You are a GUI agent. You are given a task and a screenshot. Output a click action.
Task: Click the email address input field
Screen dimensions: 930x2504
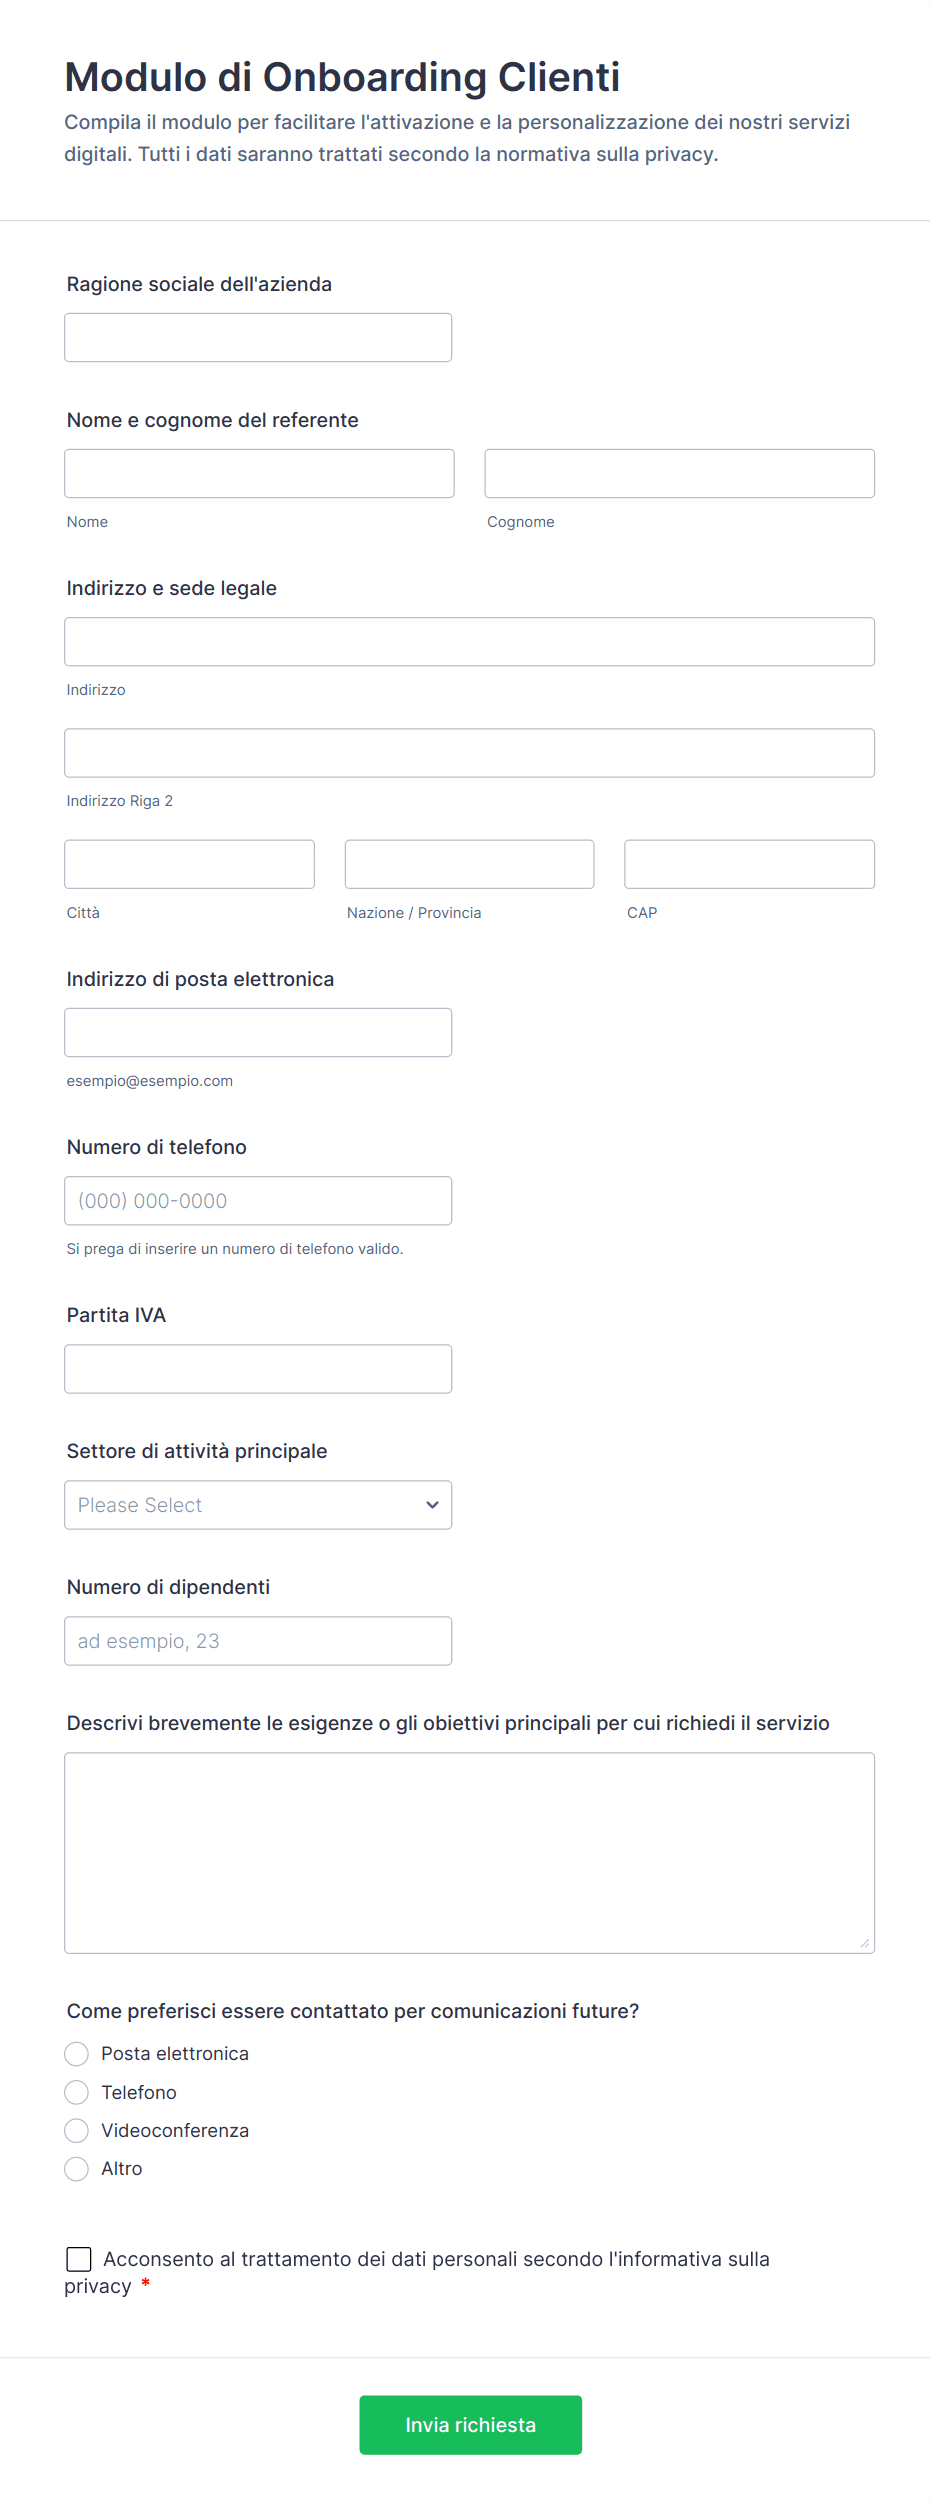point(258,1033)
